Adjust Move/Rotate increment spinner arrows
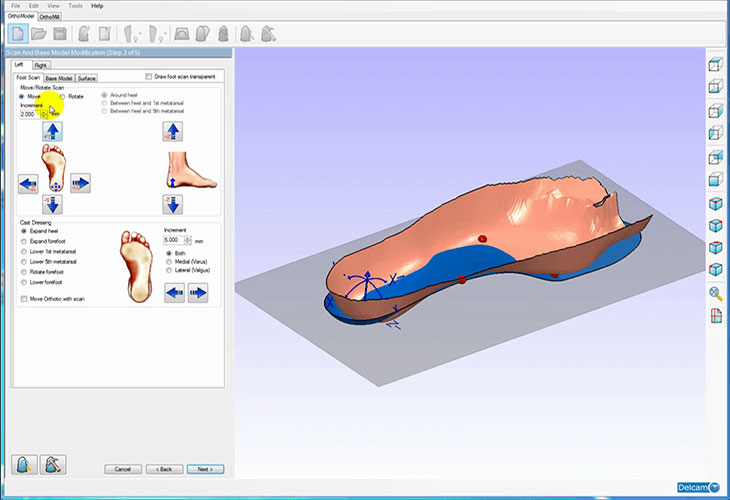This screenshot has height=500, width=730. point(43,114)
